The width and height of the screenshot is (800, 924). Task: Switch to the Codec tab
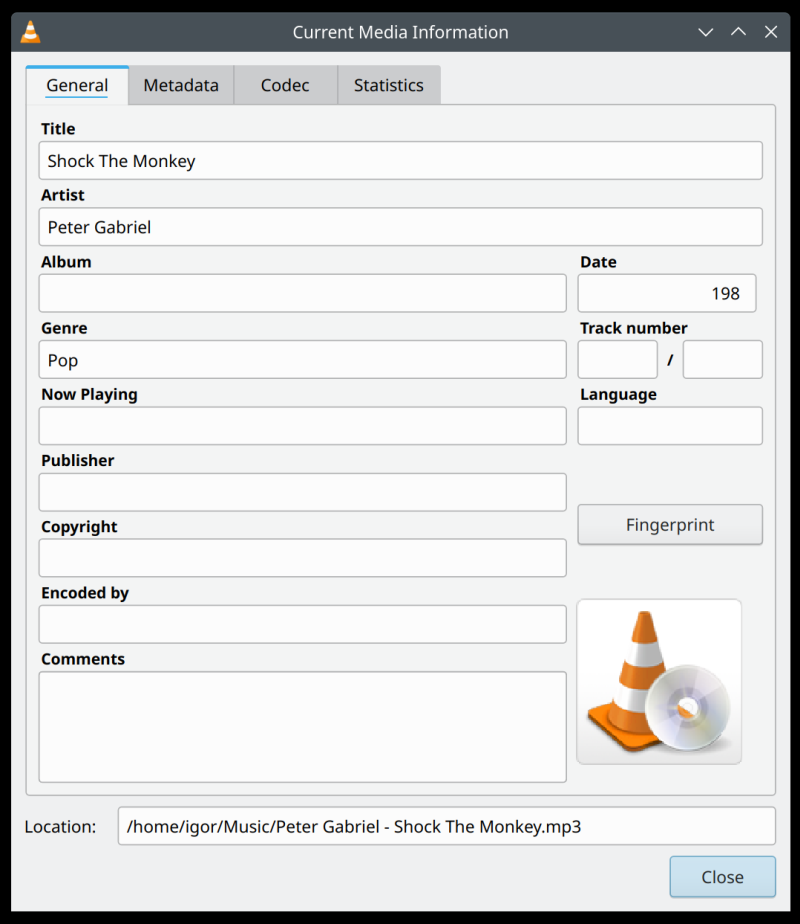coord(285,85)
